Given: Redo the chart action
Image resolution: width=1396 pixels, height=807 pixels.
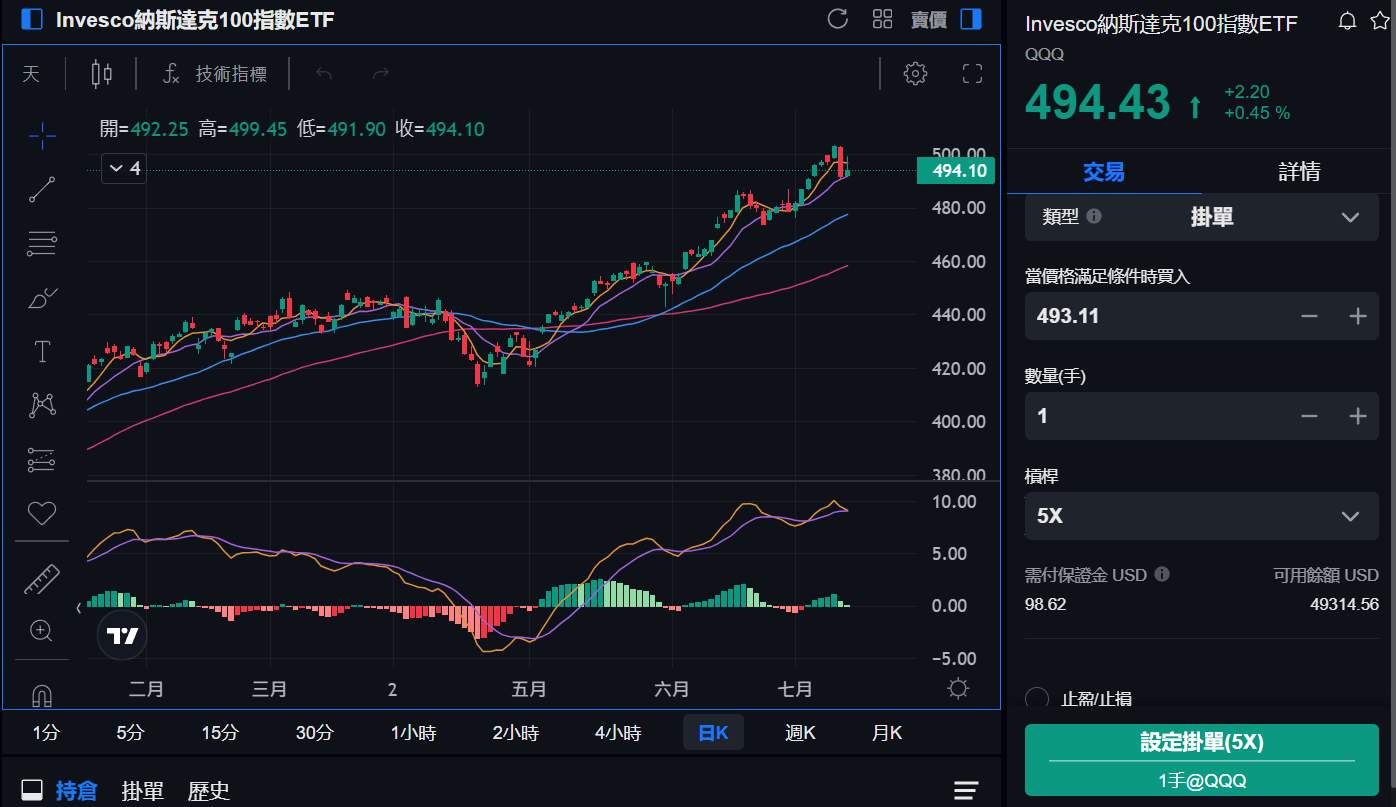Looking at the screenshot, I should click(x=380, y=73).
